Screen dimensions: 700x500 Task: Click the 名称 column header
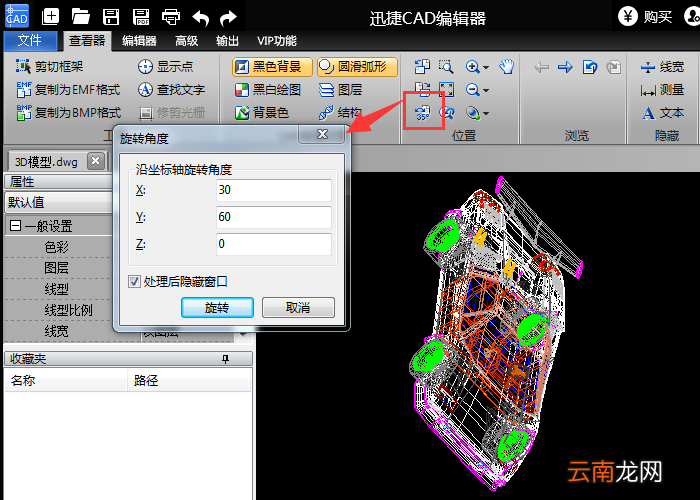click(x=66, y=380)
